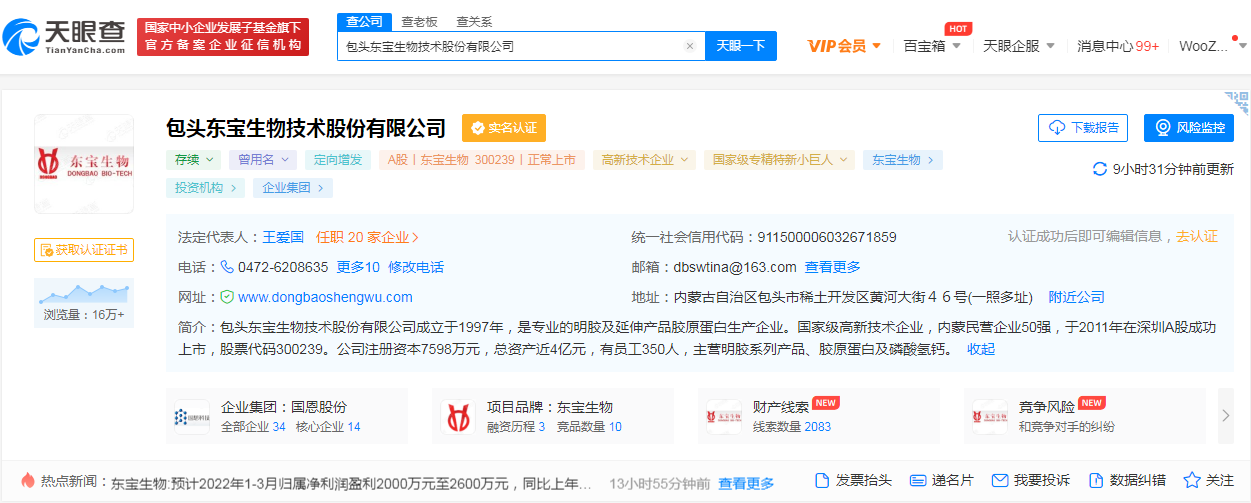The image size is (1251, 503).
Task: Click 递名片 send business card
Action: (x=942, y=480)
